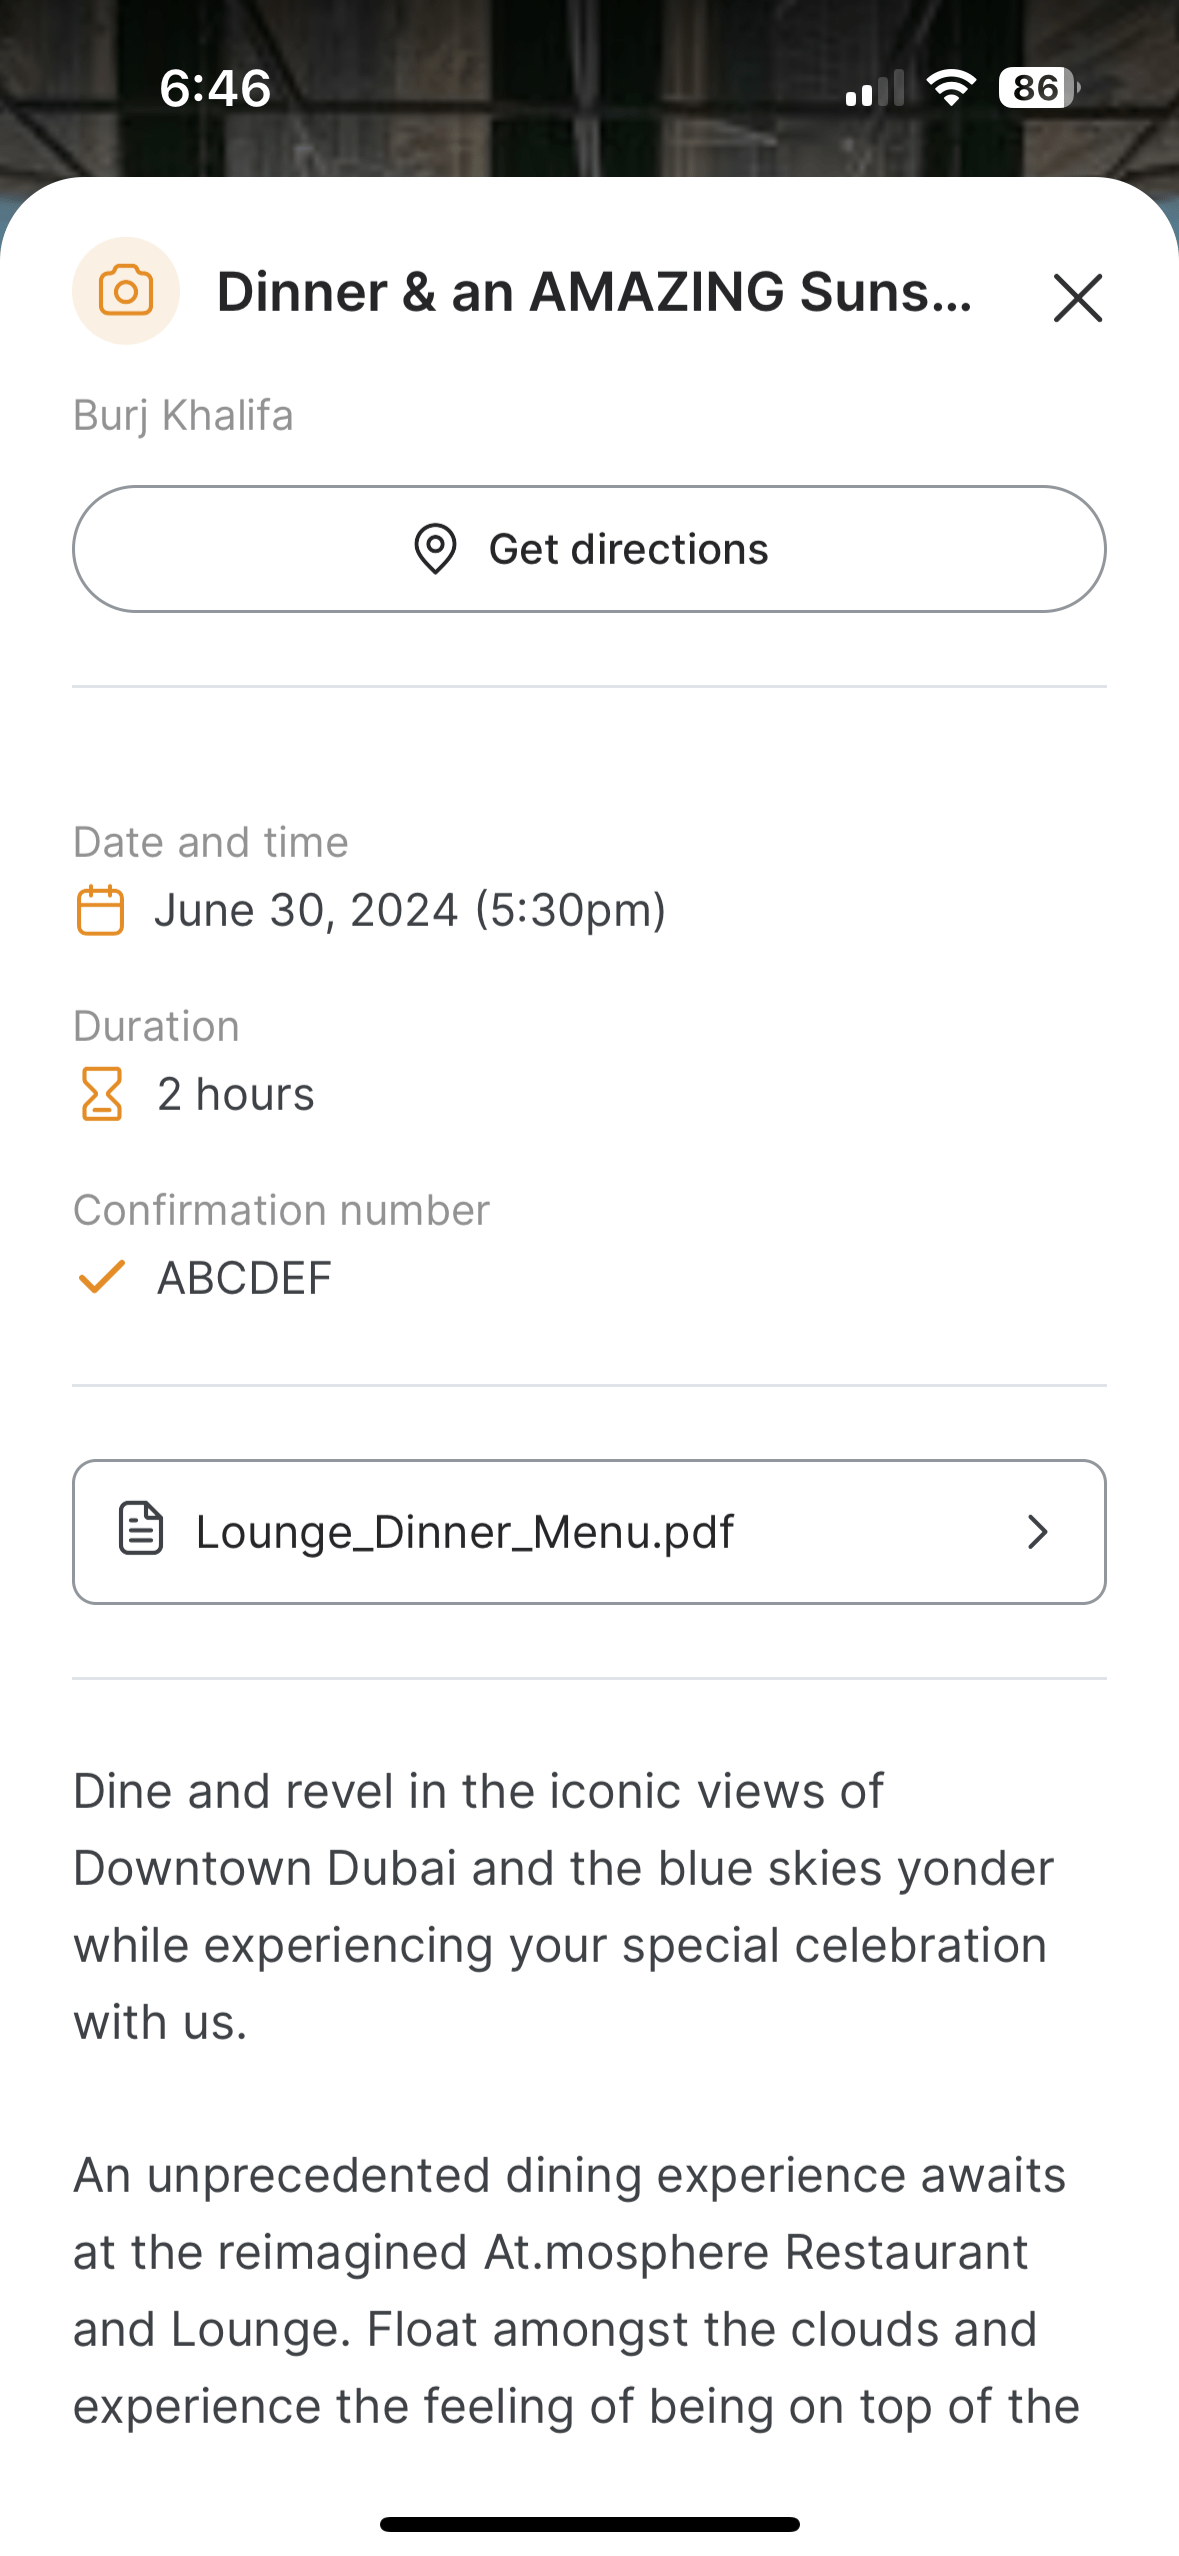Tap the home indicator bar
This screenshot has width=1179, height=2556.
tap(589, 2524)
